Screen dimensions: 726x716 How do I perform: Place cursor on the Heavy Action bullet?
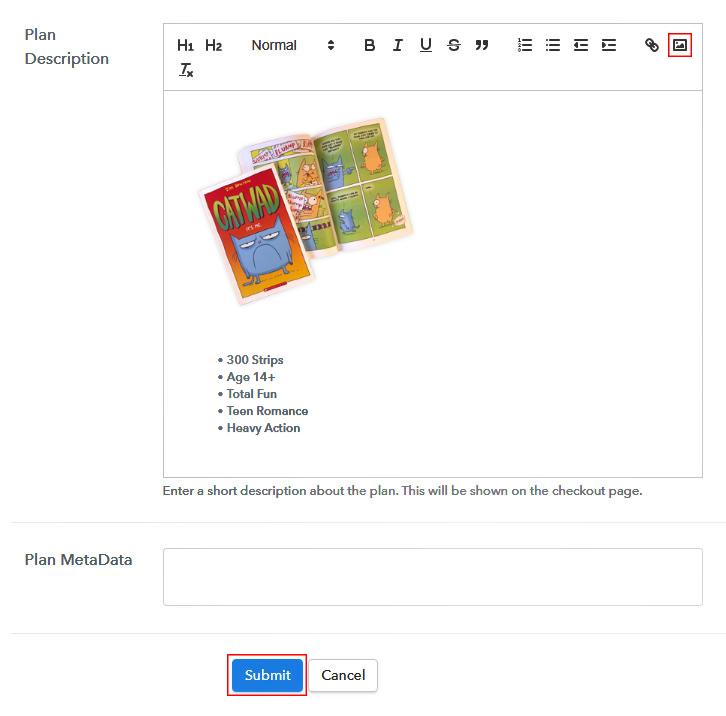click(x=263, y=428)
